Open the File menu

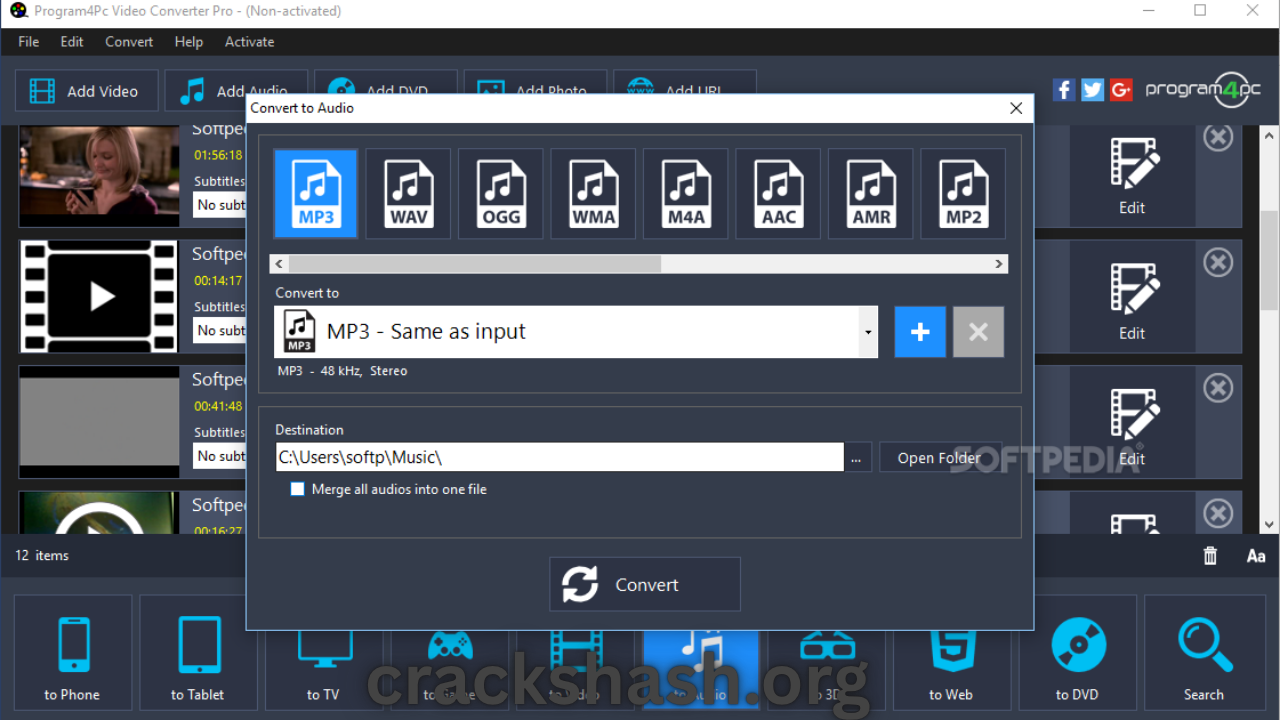[29, 42]
